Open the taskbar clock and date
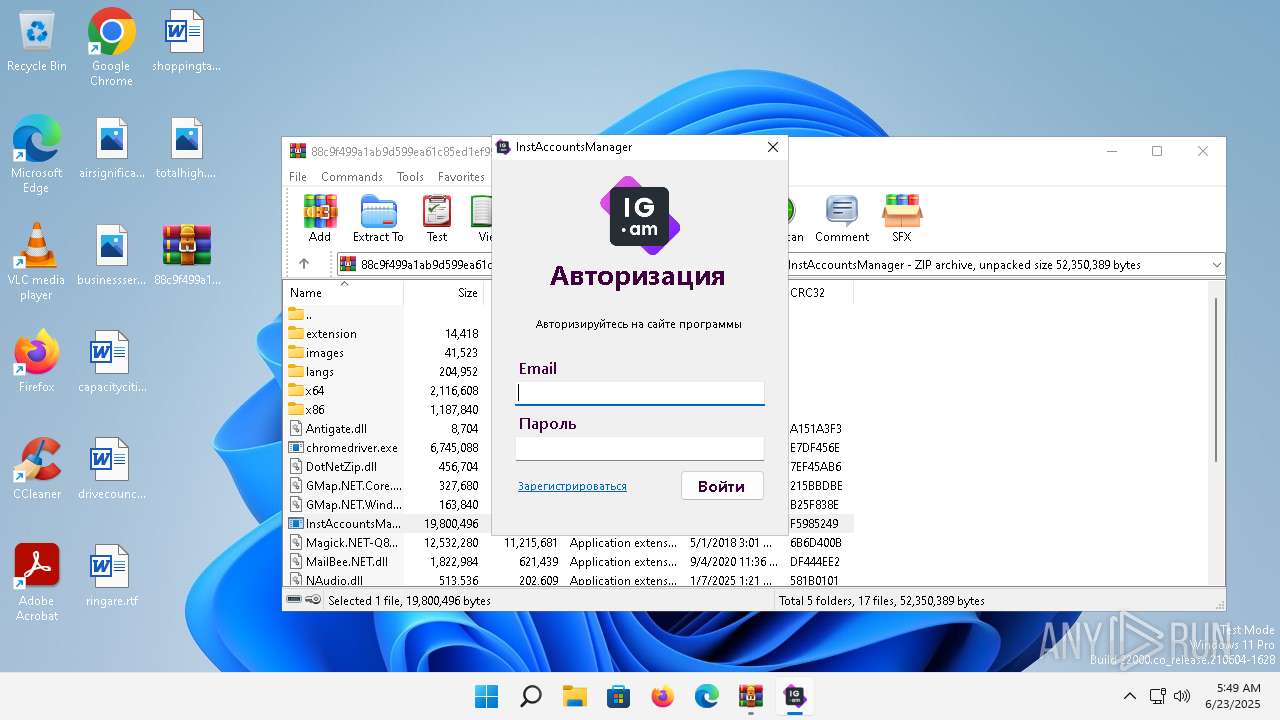The image size is (1280, 720). 1231,696
